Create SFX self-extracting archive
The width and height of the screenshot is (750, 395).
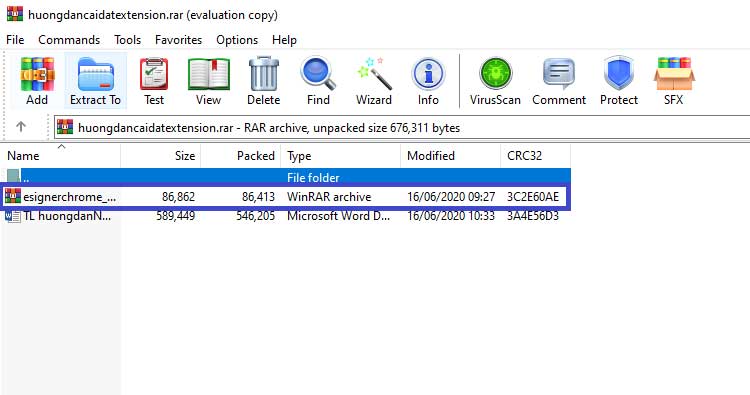[x=673, y=81]
